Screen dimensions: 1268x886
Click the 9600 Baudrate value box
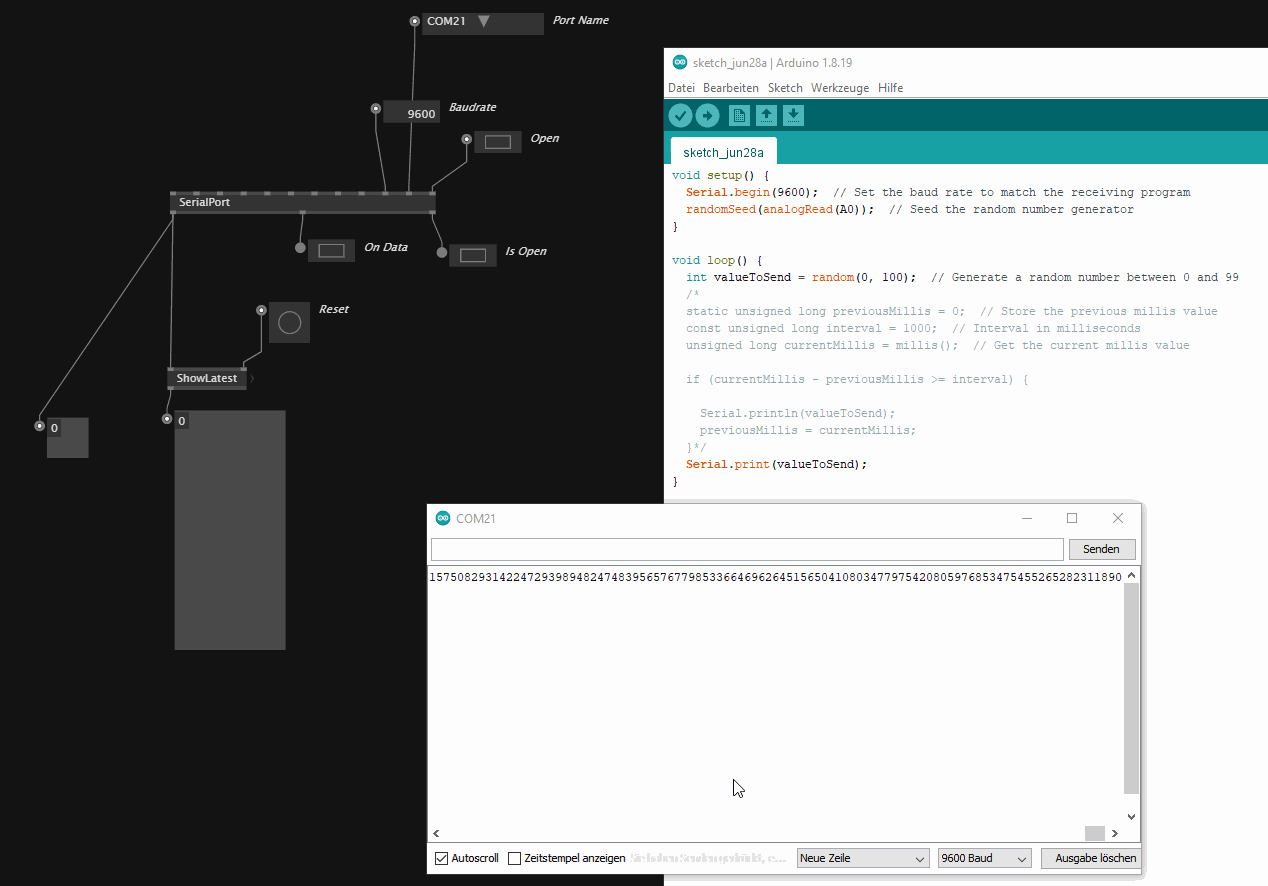pos(412,112)
